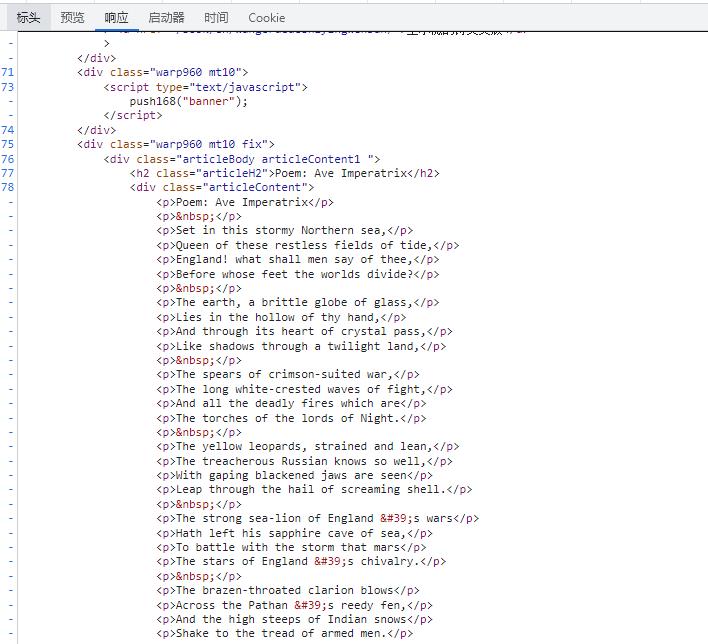Click the closing </script> tag line
This screenshot has height=644, width=708.
point(133,115)
